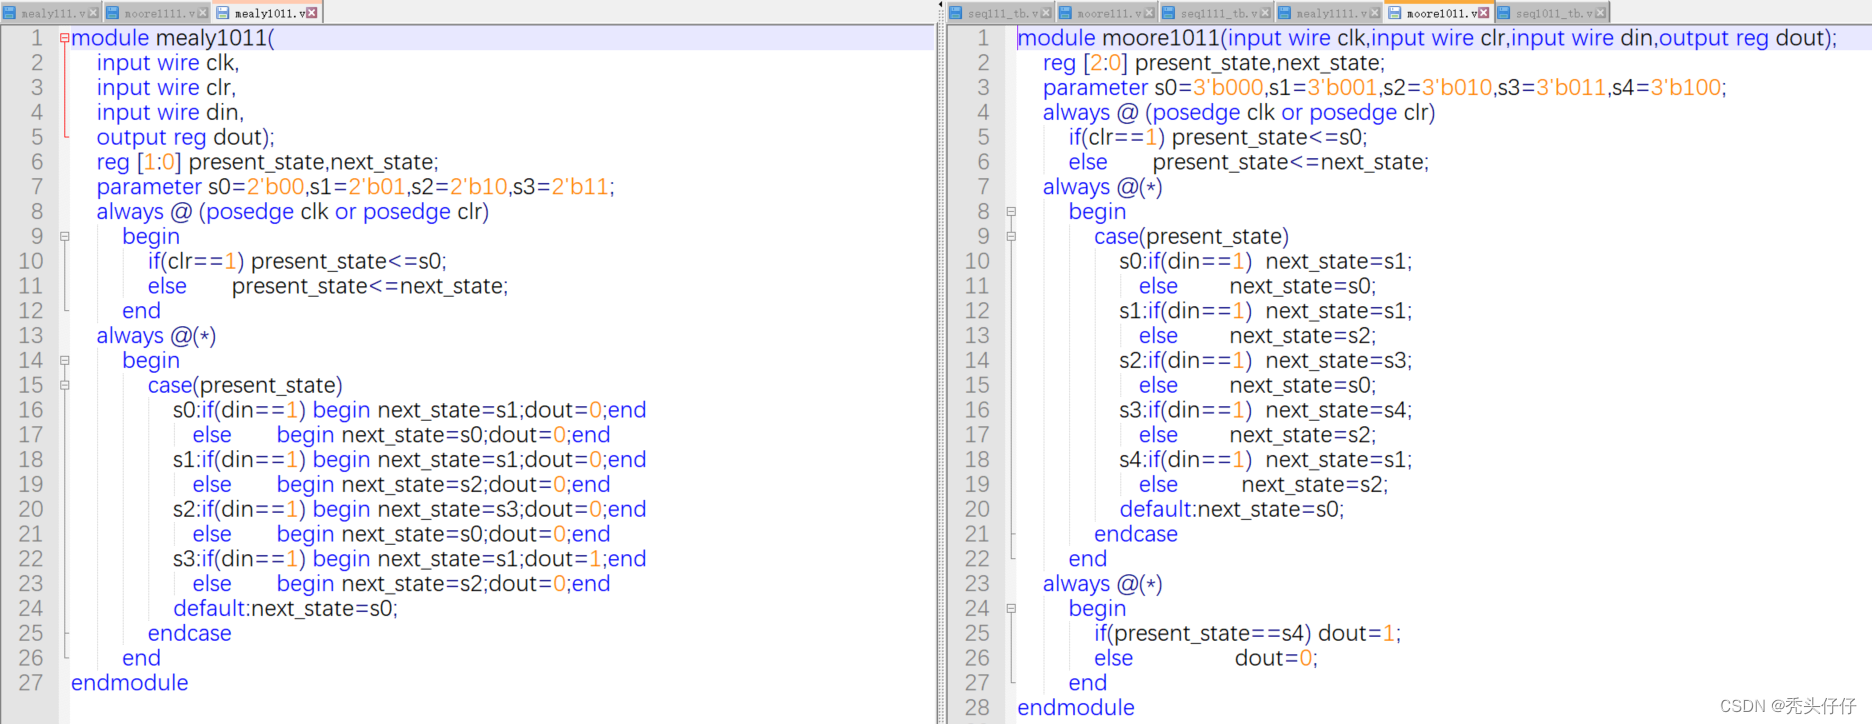Collapse the case block at right line 9
Screen dimensions: 1872x724
(x=1011, y=237)
